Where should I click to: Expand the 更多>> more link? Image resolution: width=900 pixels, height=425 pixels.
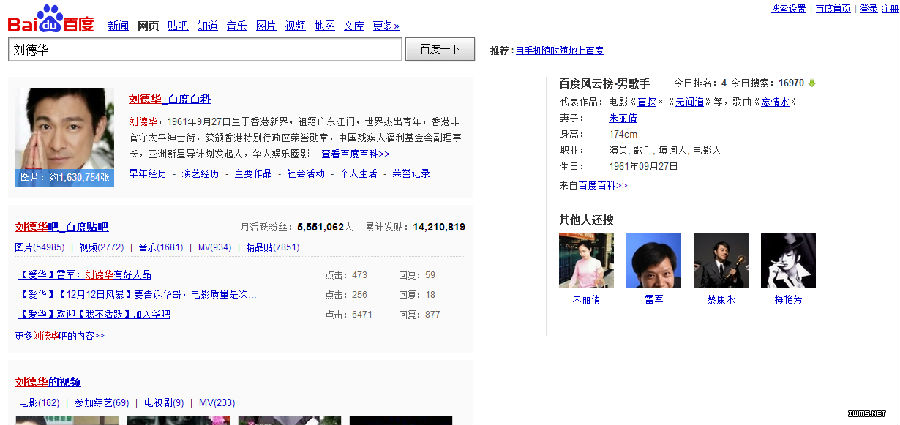click(x=386, y=26)
